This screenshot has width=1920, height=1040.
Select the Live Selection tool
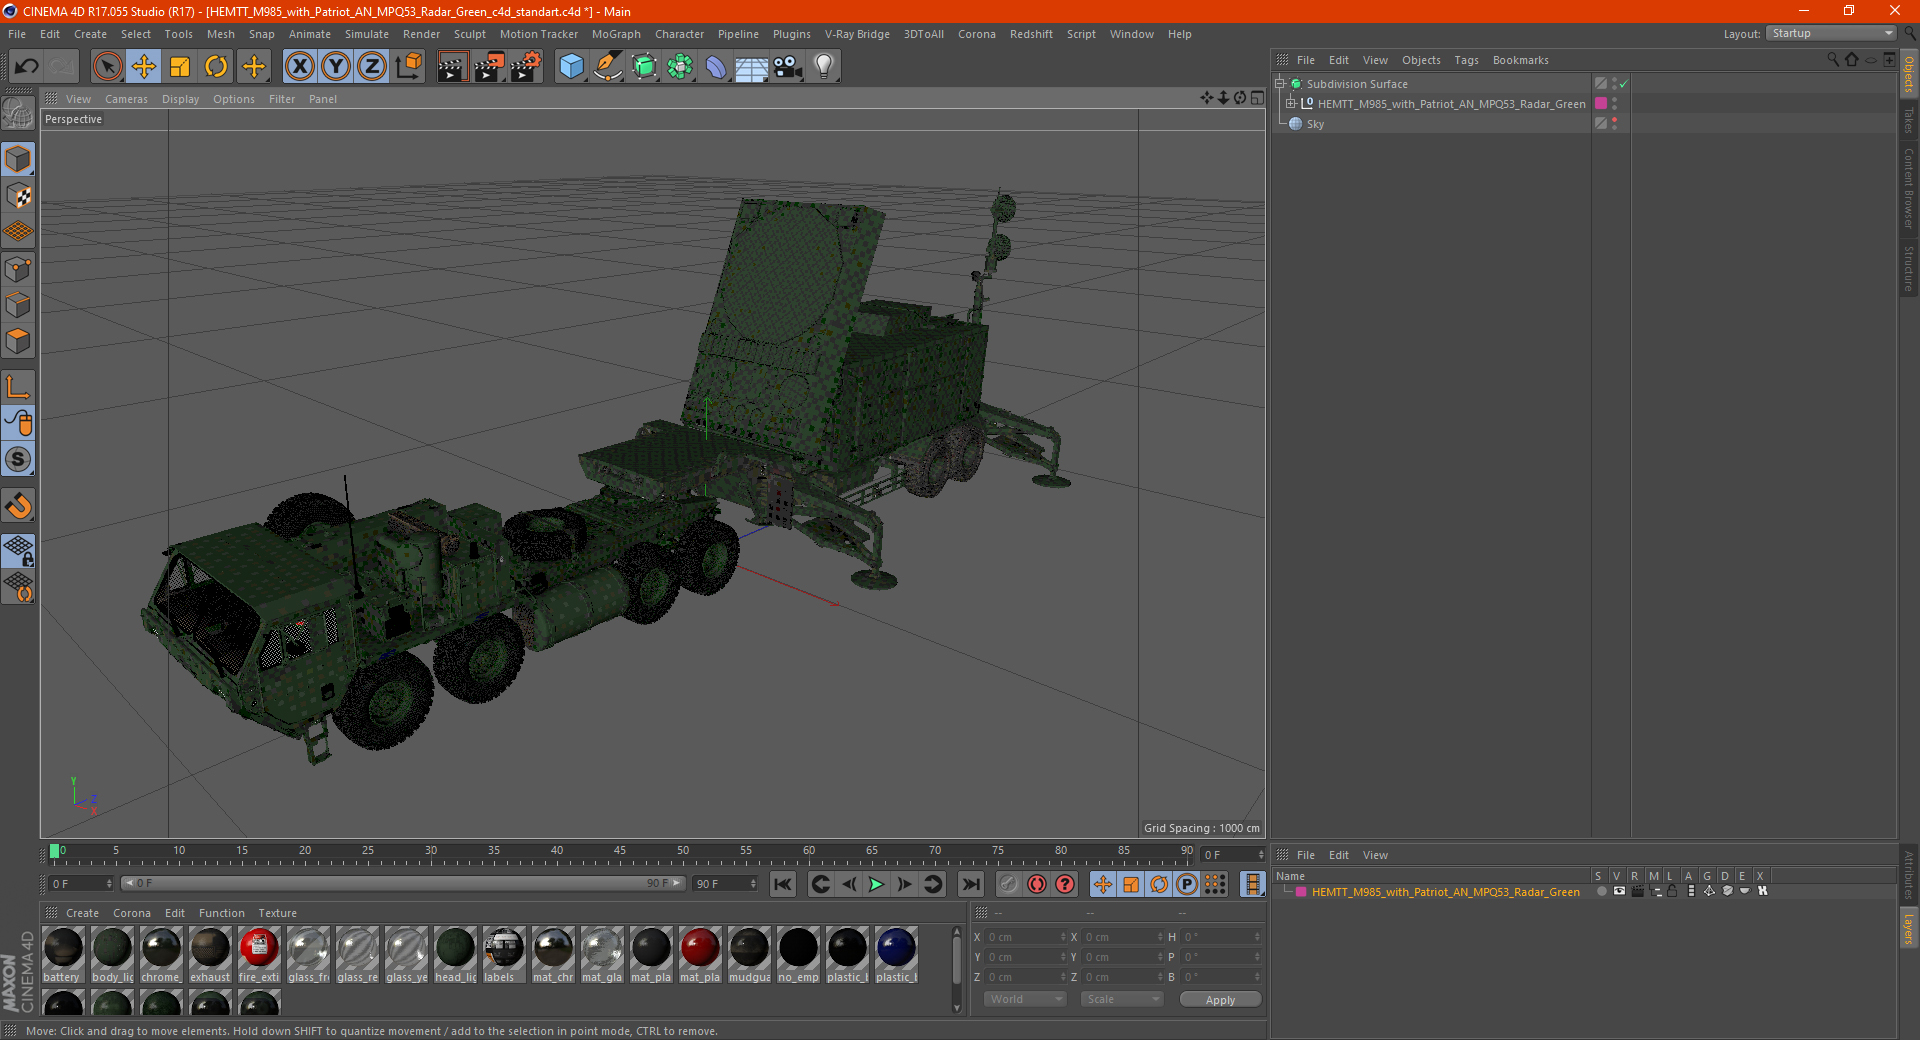(x=107, y=67)
